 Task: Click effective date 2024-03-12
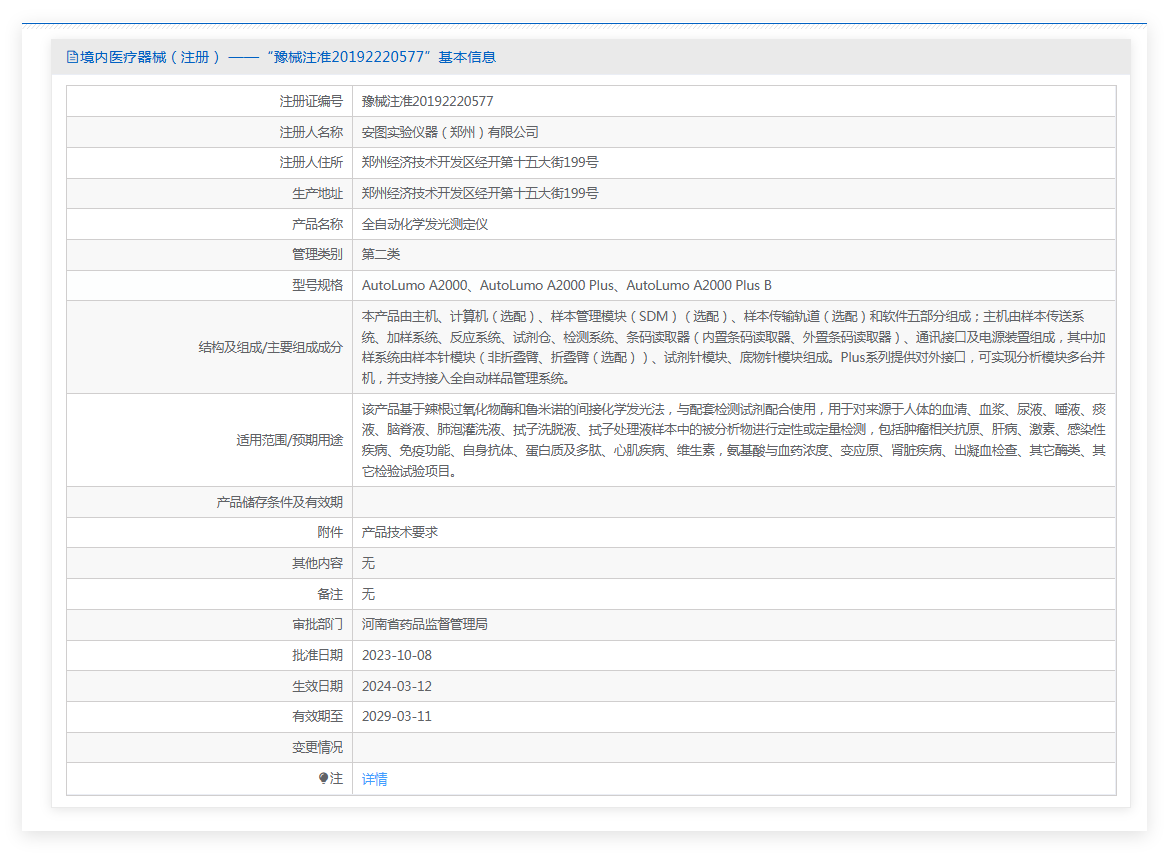click(397, 687)
